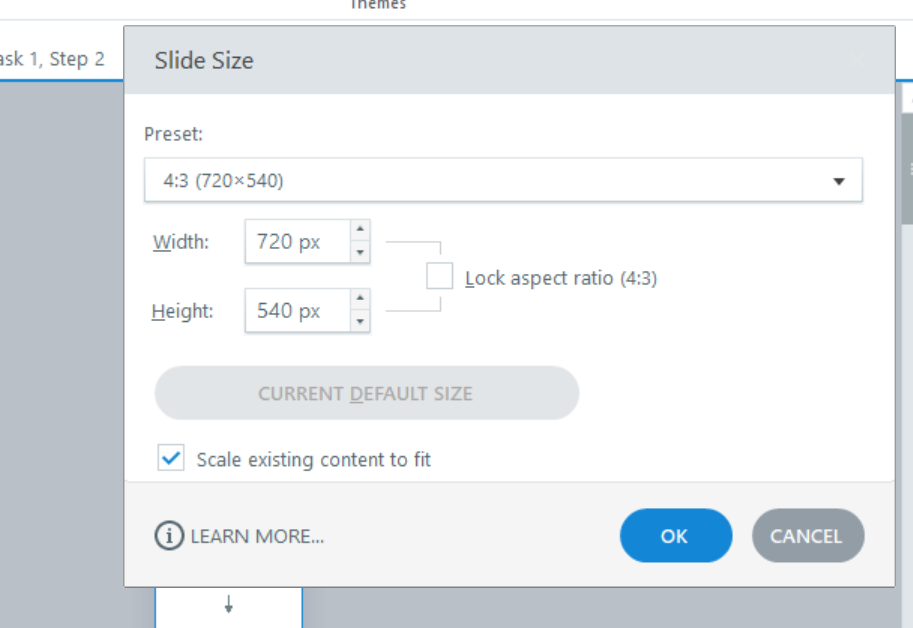Click the Themes label in the ribbon
913x628 pixels.
click(x=377, y=5)
